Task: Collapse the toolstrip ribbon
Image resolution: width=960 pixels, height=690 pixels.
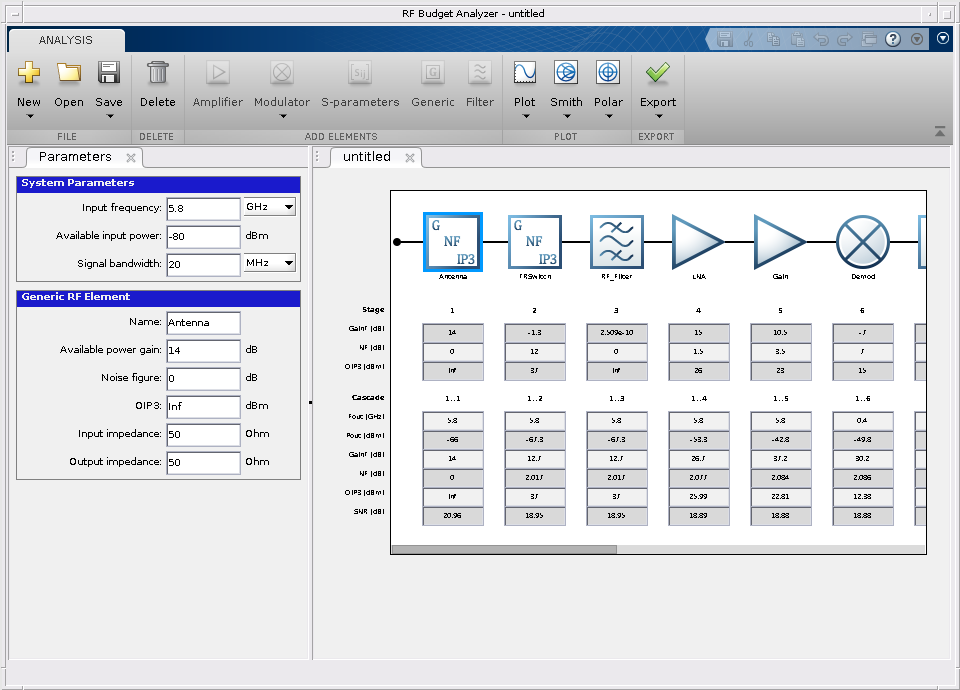Action: tap(940, 131)
